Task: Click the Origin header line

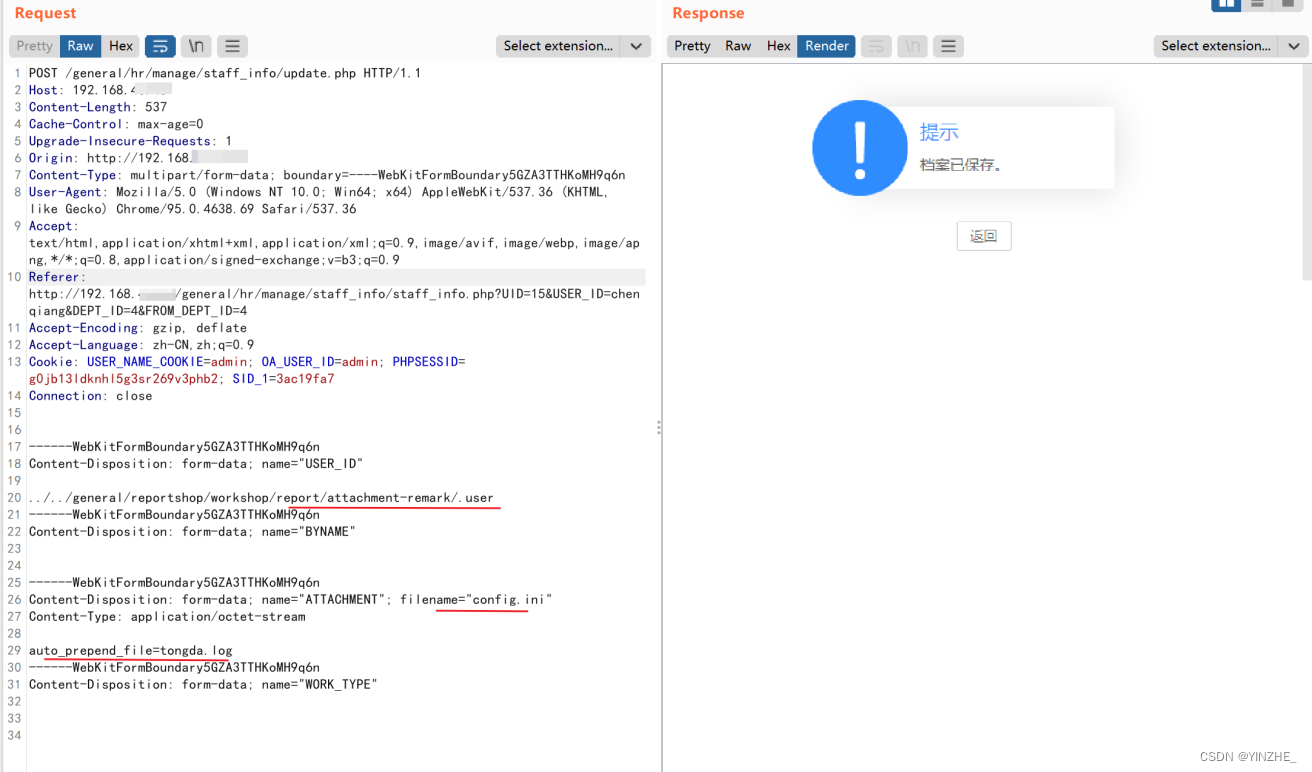Action: pyautogui.click(x=138, y=158)
